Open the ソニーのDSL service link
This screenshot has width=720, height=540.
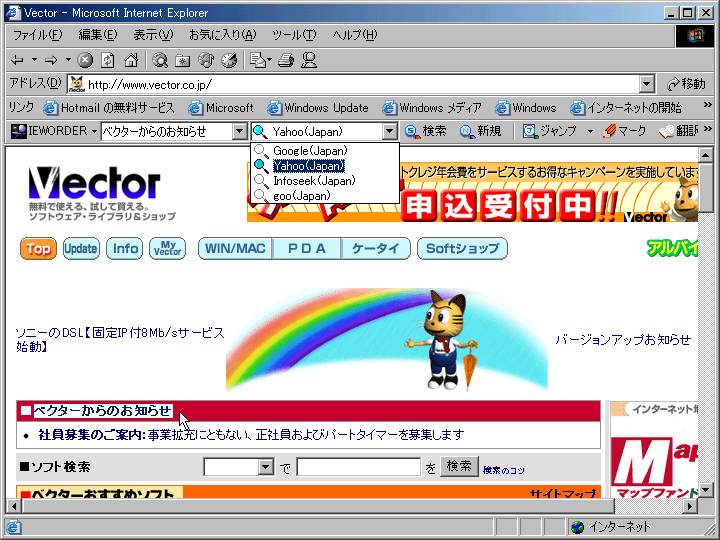pyautogui.click(x=120, y=339)
